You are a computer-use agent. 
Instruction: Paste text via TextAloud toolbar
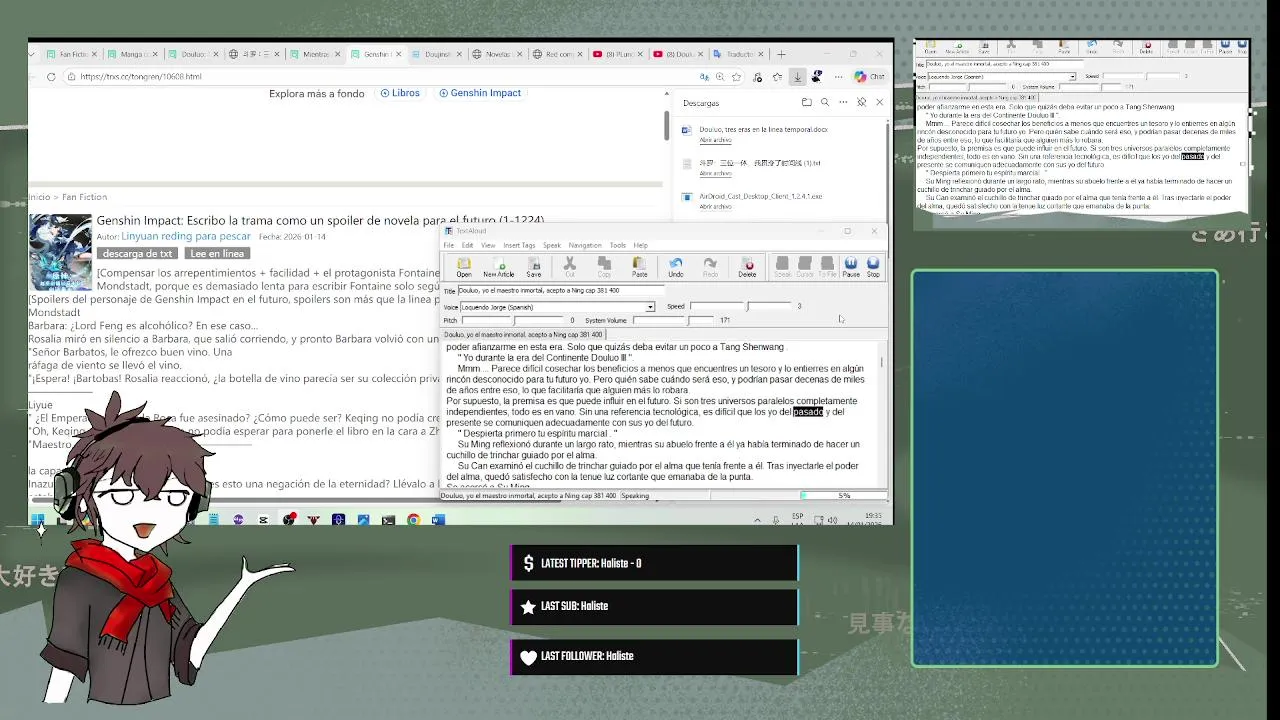tap(639, 267)
